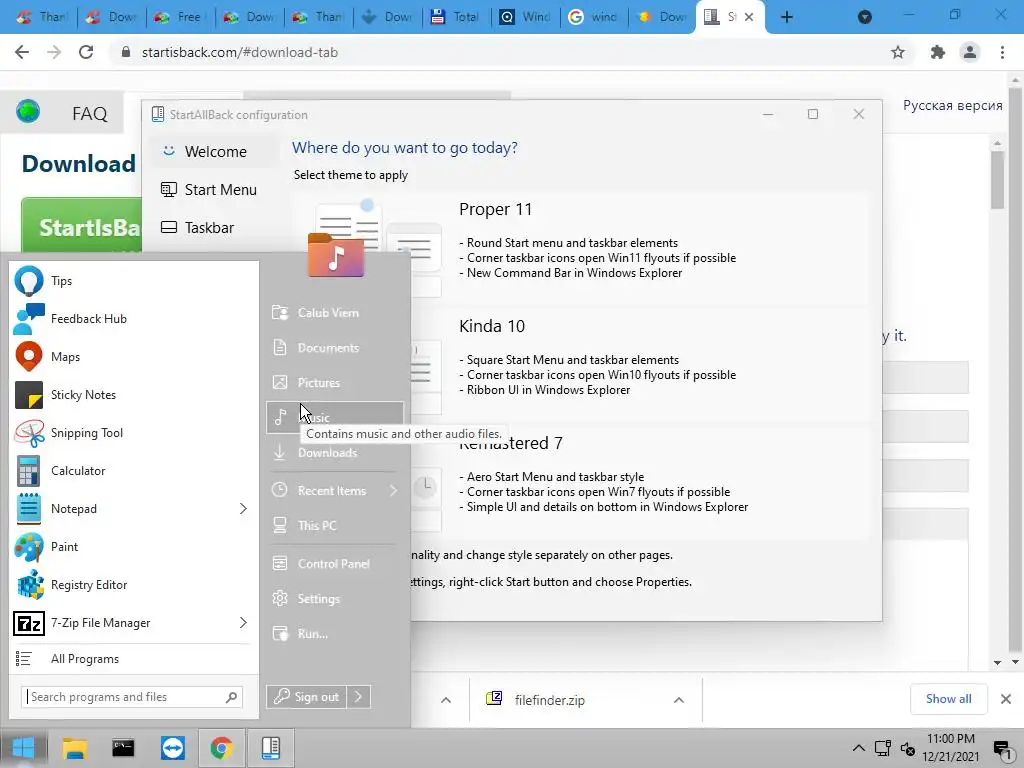Close the active StartIsBack browser tab
The image size is (1024, 768).
749,17
